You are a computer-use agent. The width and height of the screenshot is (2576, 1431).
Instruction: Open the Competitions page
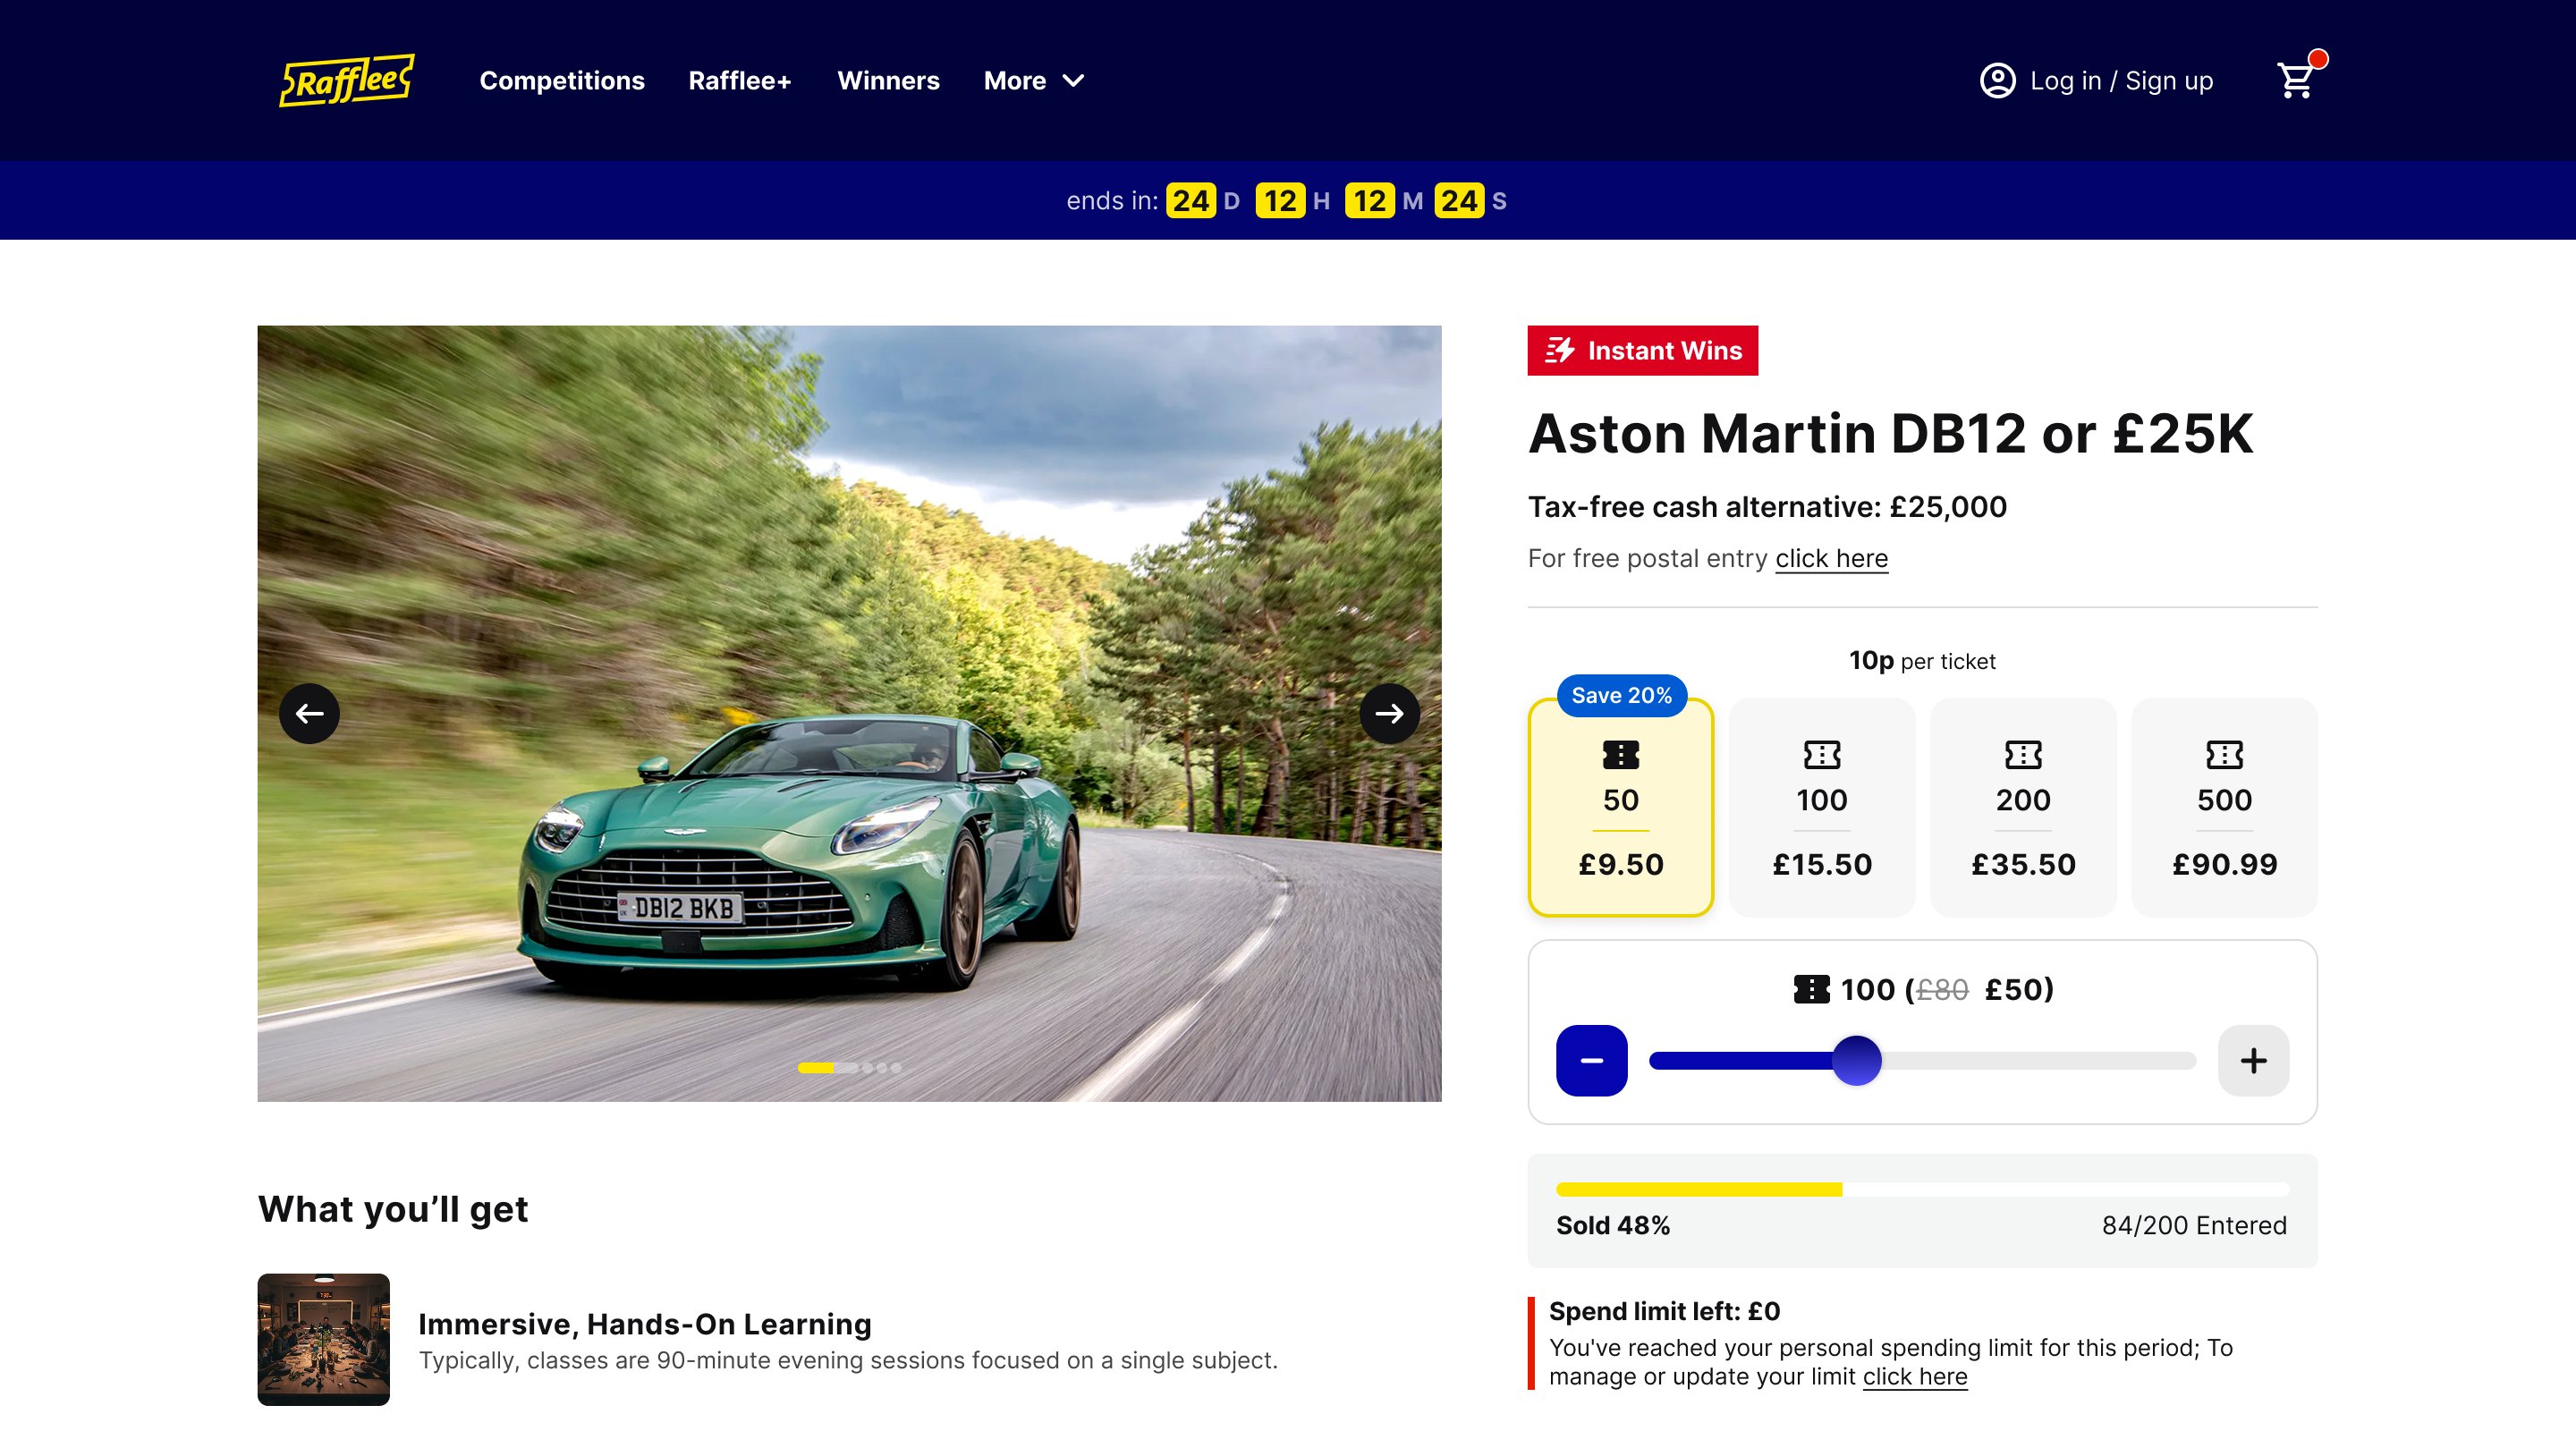point(562,81)
